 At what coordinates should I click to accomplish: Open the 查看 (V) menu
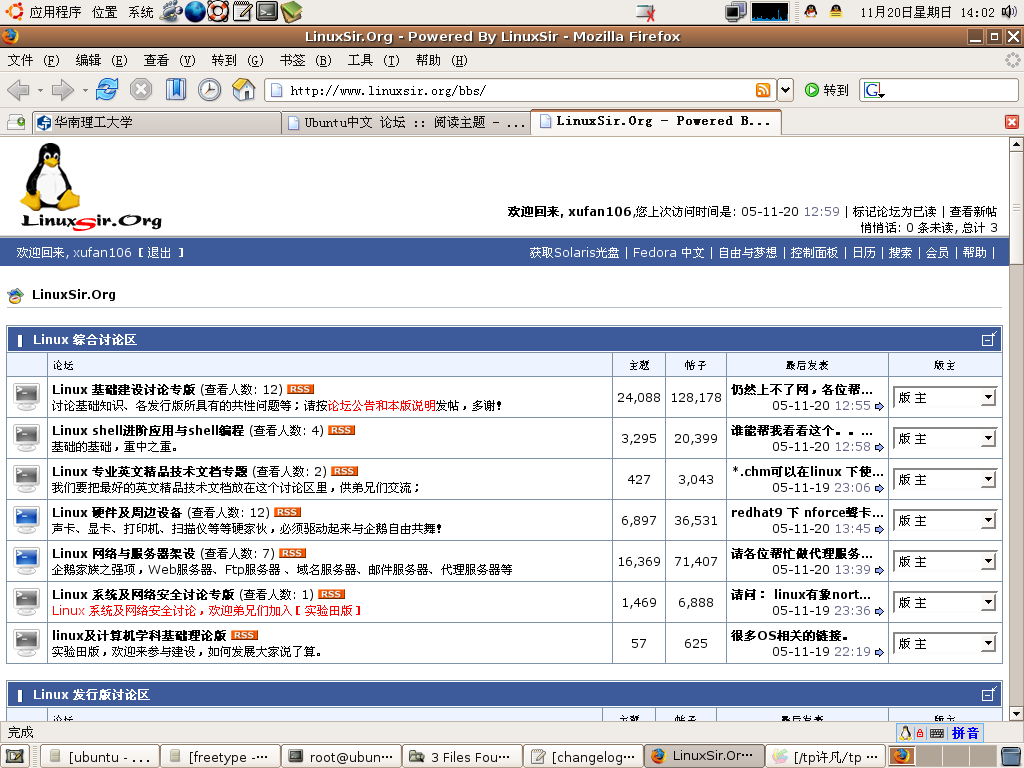(169, 60)
